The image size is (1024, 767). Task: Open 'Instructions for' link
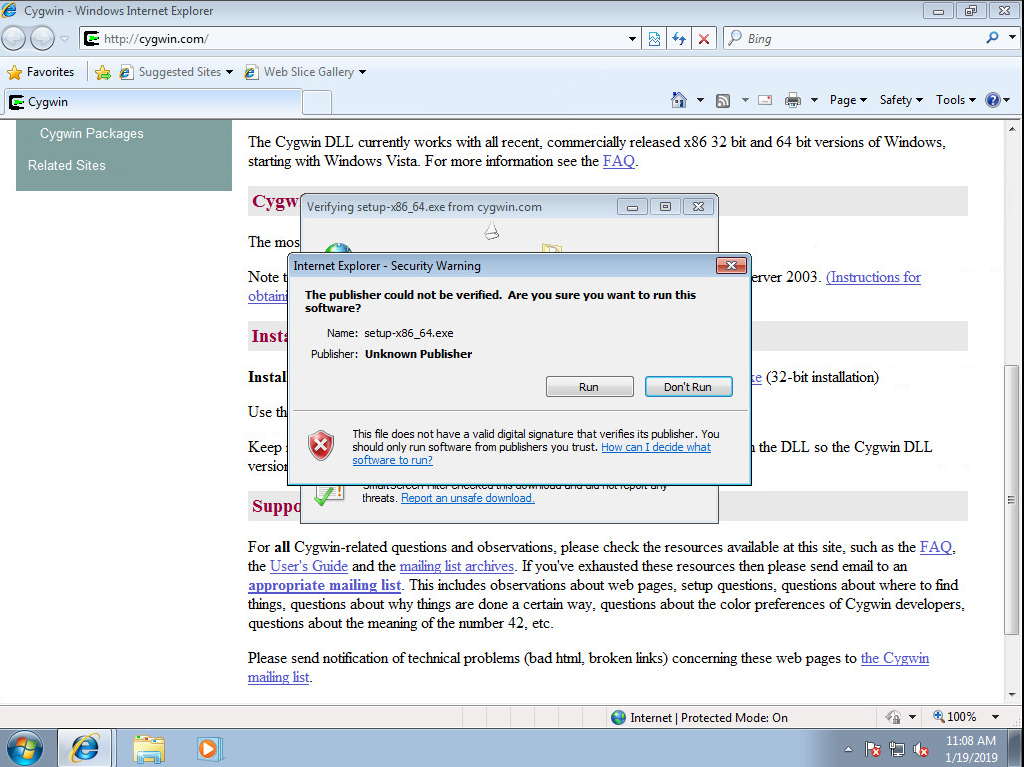click(874, 277)
